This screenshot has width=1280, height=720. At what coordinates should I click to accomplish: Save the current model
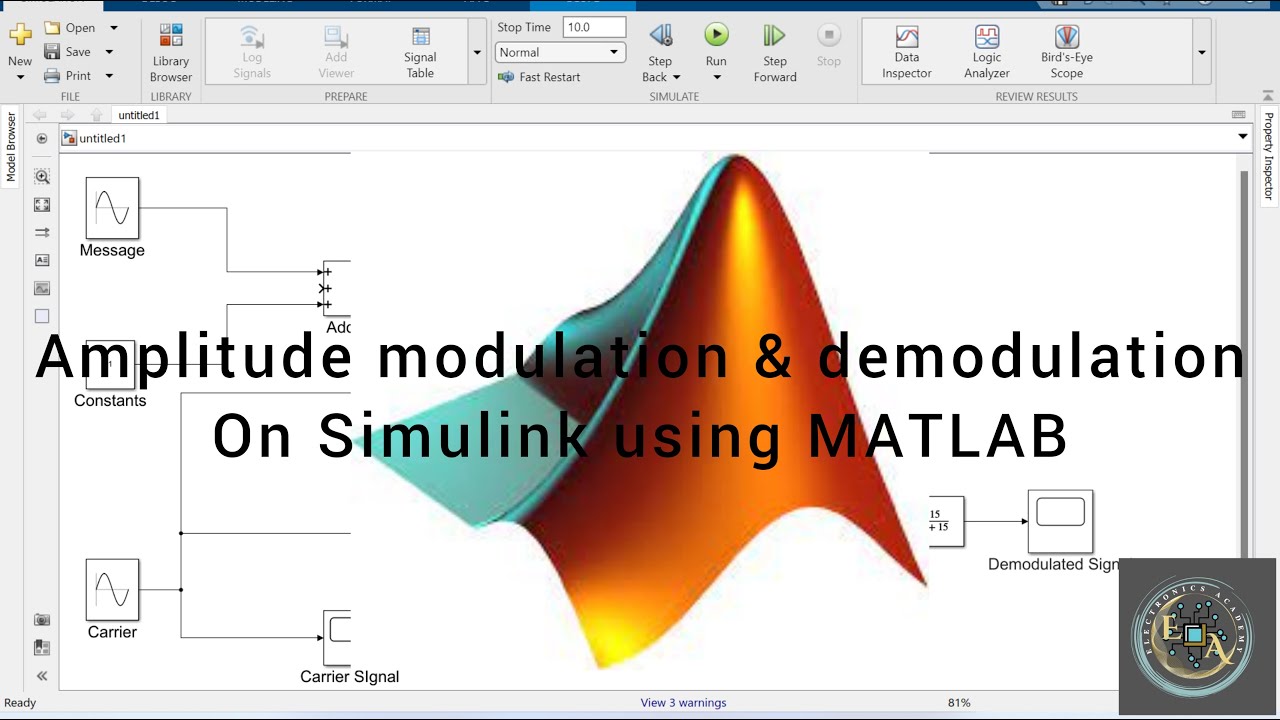point(68,52)
